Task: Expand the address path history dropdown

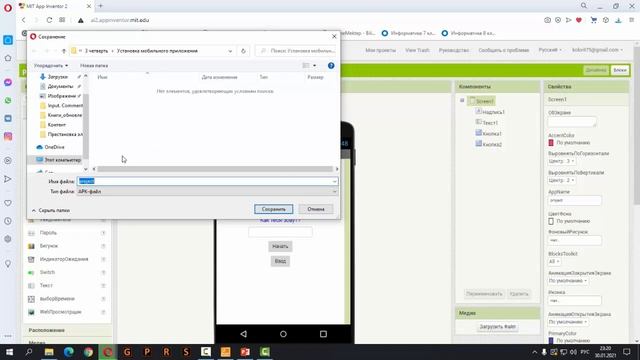Action: [x=230, y=51]
